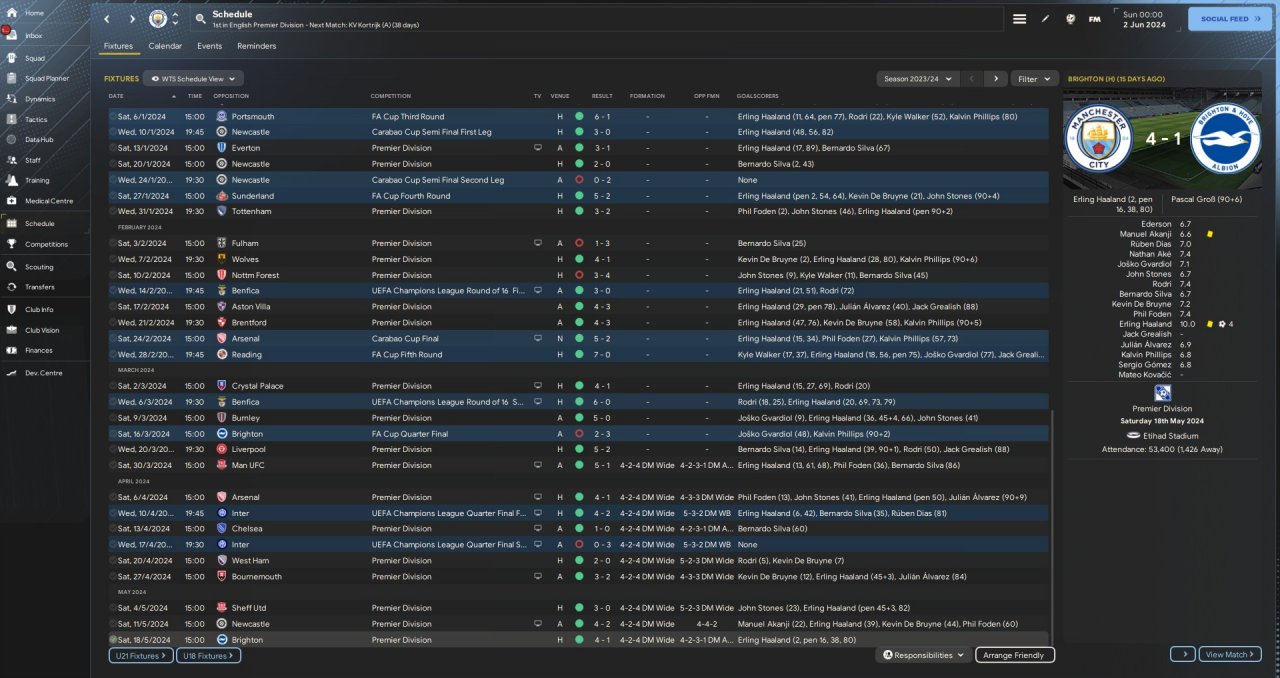Click the pencil edit icon
The height and width of the screenshot is (678, 1280).
pyautogui.click(x=1046, y=19)
